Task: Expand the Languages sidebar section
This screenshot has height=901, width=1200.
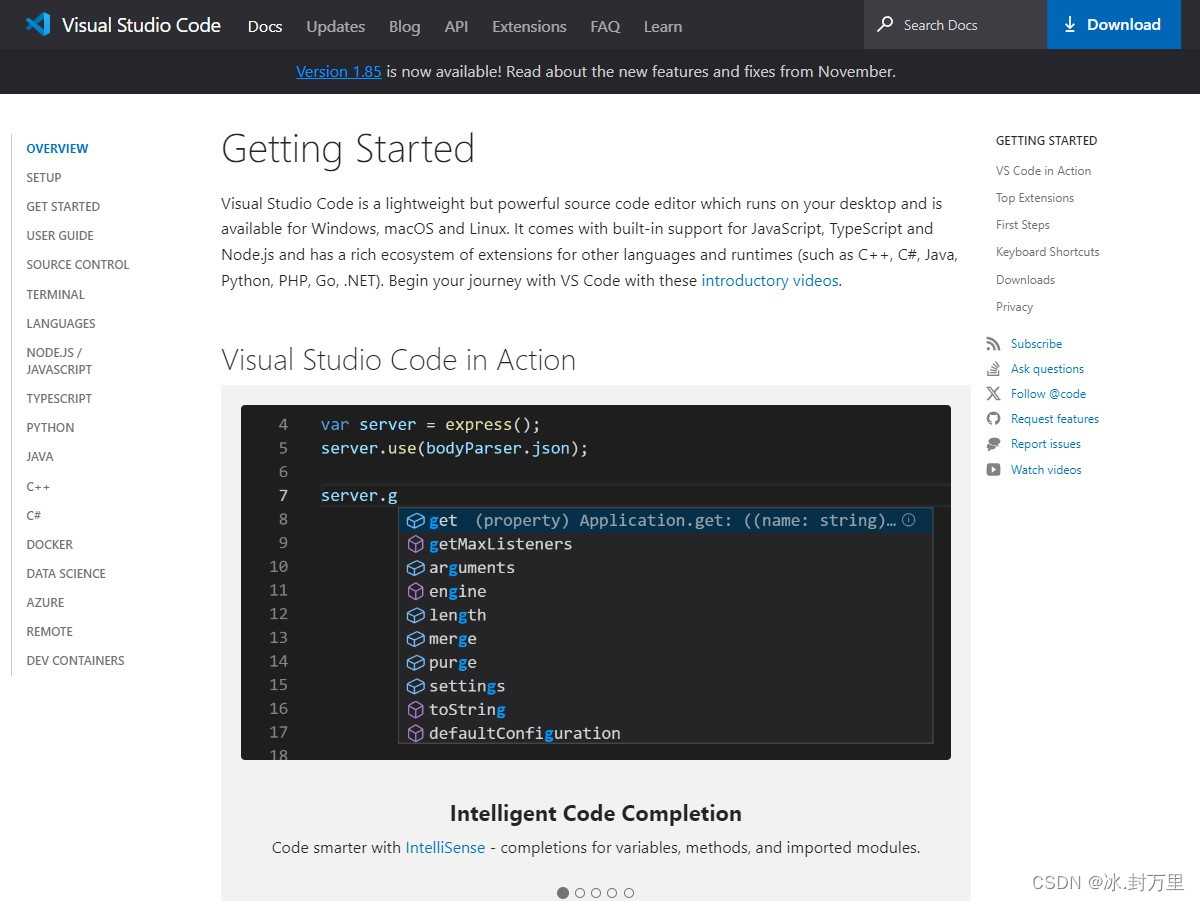Action: tap(61, 323)
